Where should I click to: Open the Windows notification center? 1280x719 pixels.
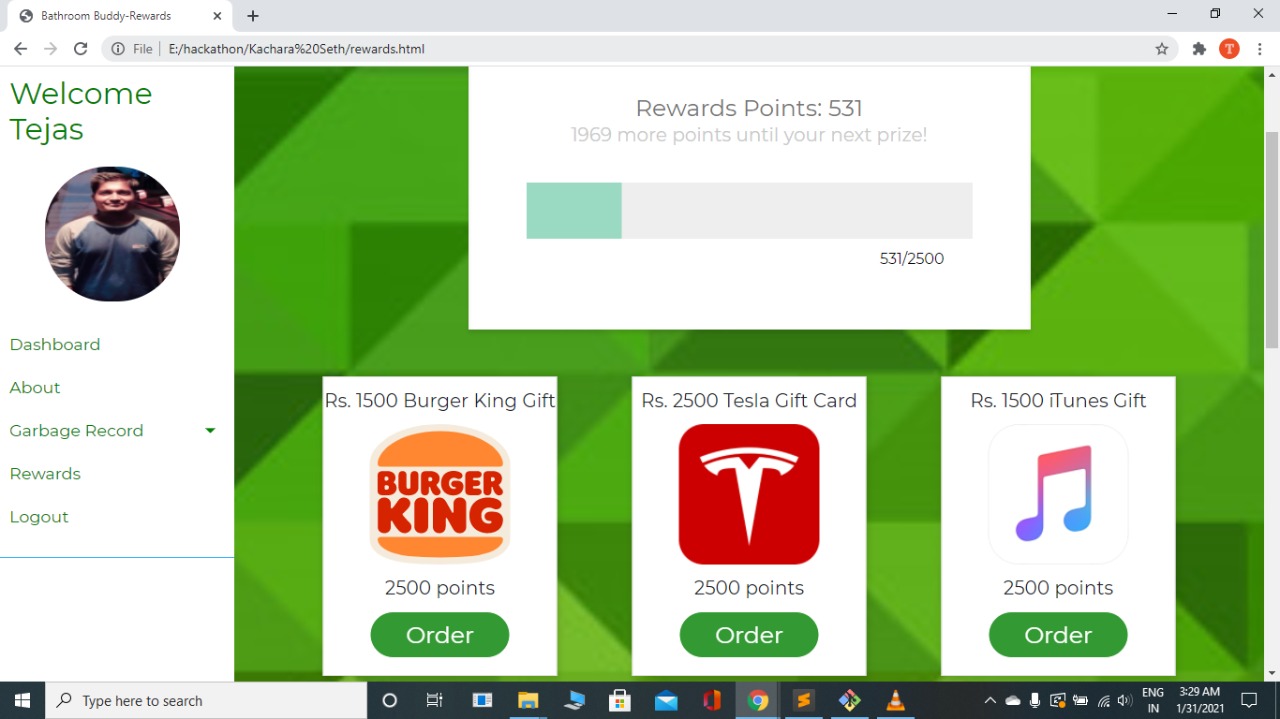coord(1249,700)
